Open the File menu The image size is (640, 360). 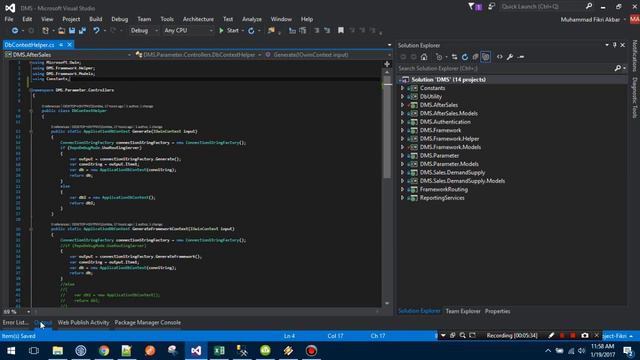[9, 19]
